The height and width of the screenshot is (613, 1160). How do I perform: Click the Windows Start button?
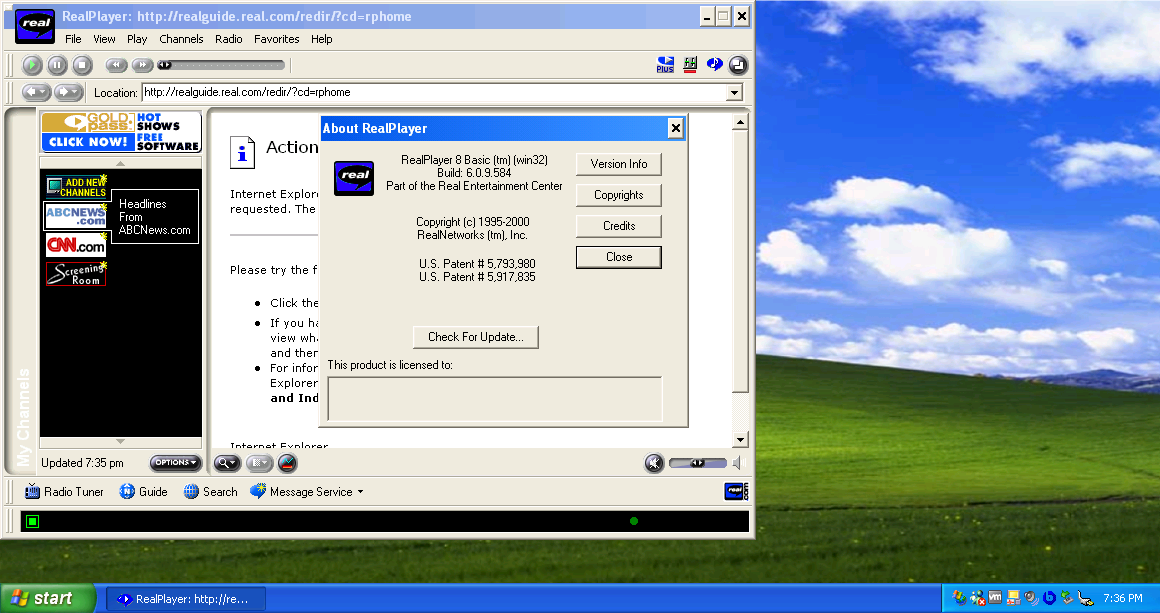pos(45,598)
